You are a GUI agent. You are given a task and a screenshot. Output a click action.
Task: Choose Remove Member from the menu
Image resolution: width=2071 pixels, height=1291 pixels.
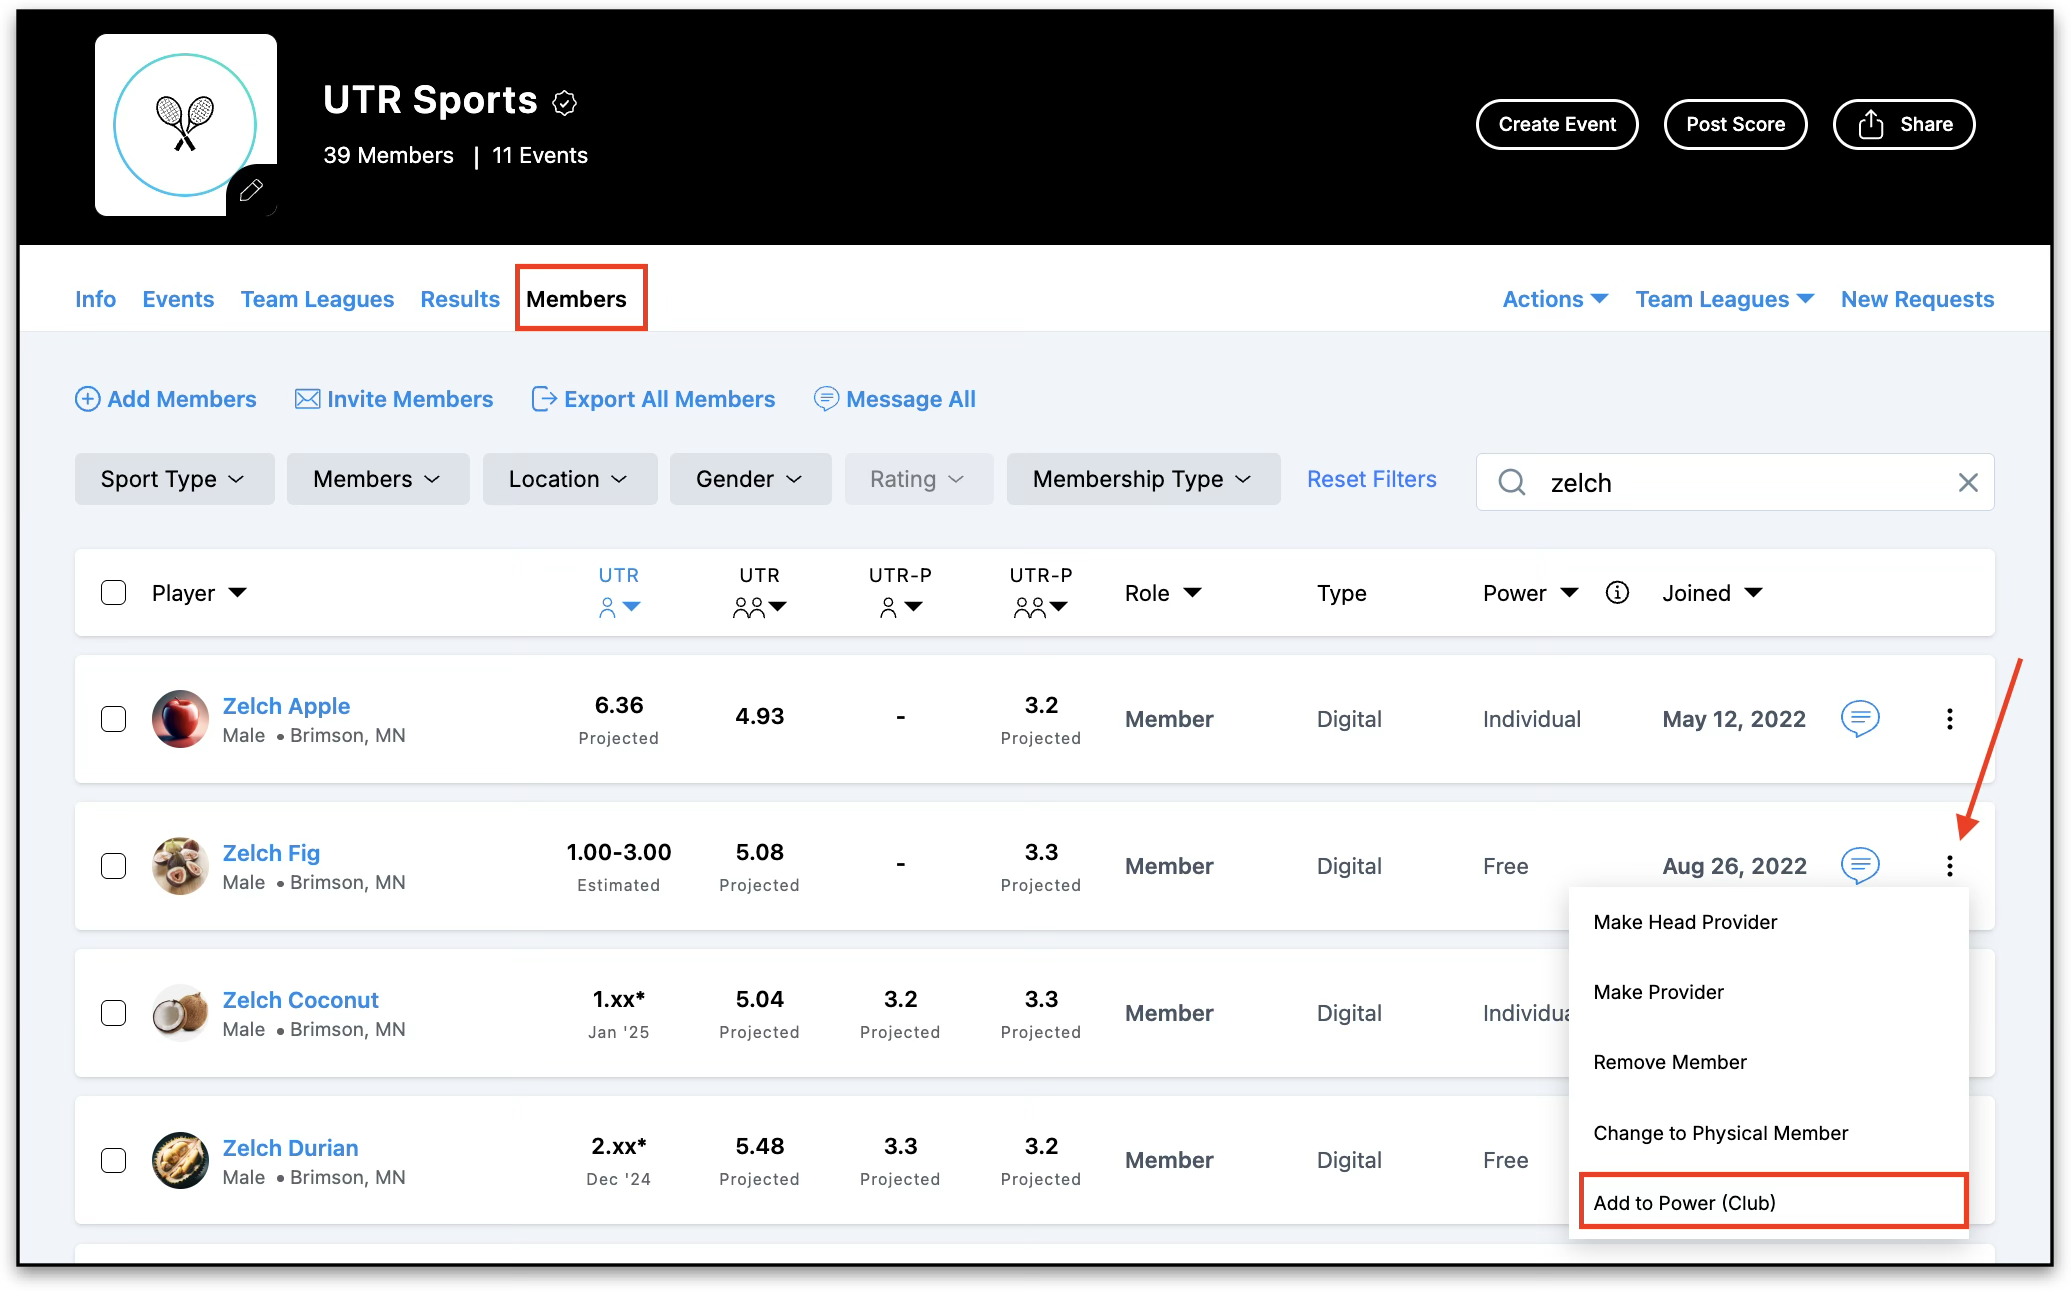tap(1768, 1062)
